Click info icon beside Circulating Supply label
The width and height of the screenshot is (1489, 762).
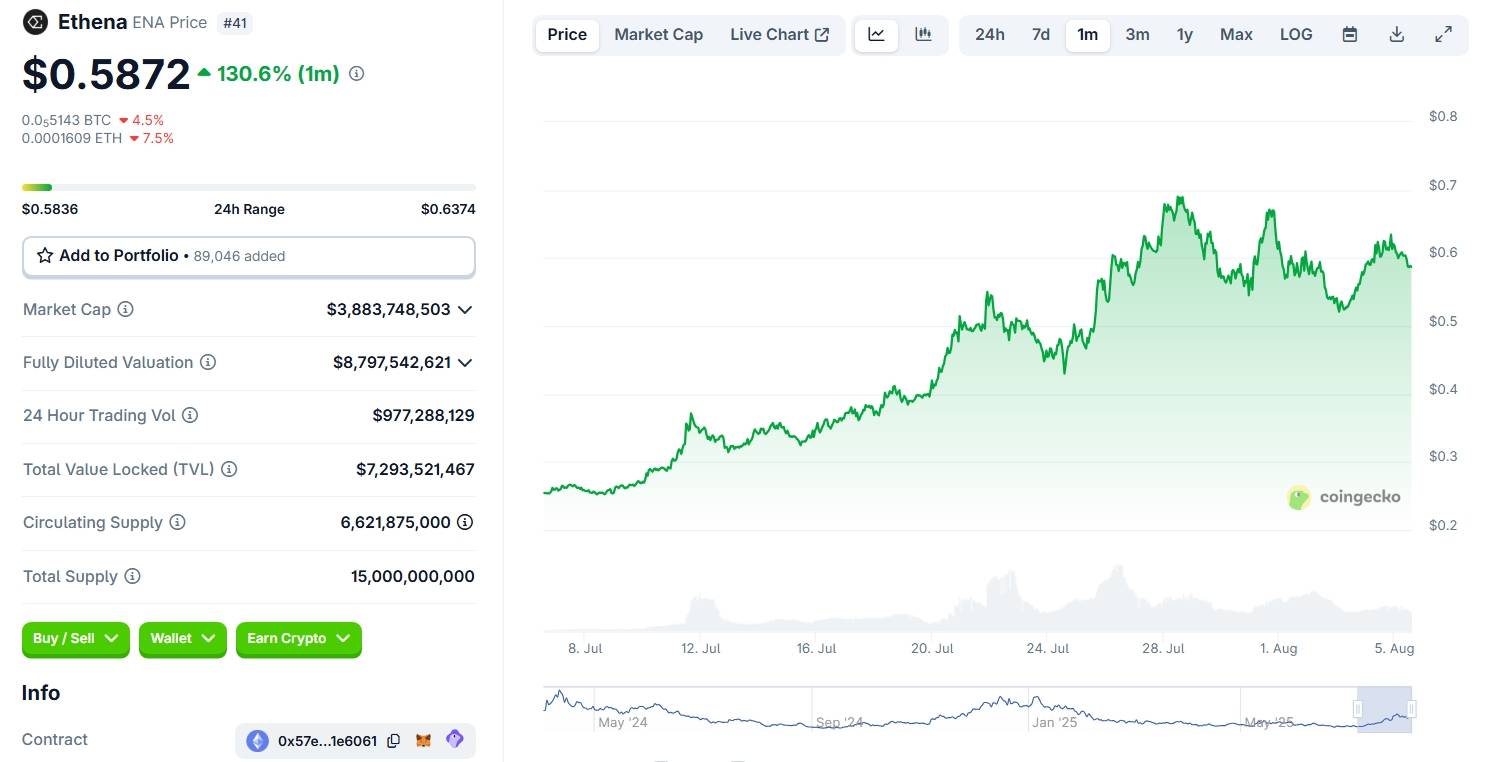pos(177,523)
